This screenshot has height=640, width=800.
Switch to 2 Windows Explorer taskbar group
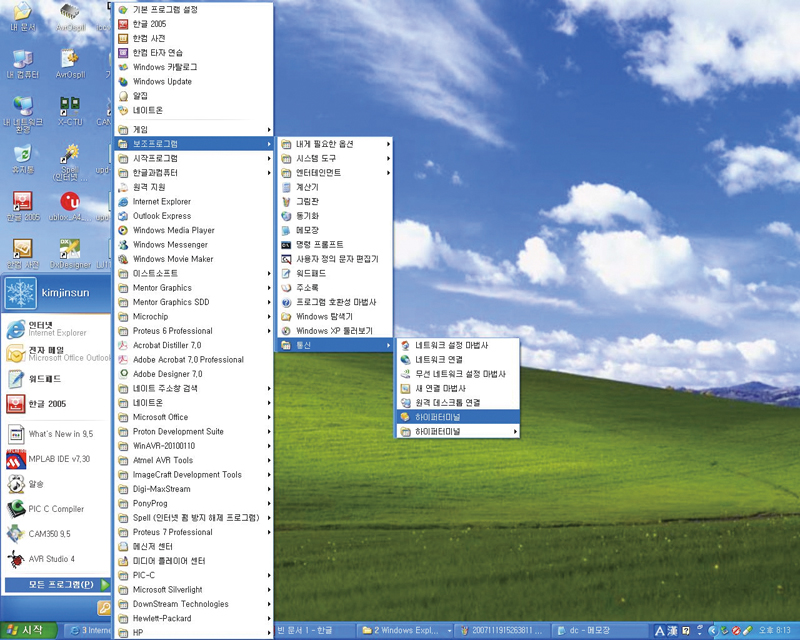pos(406,630)
